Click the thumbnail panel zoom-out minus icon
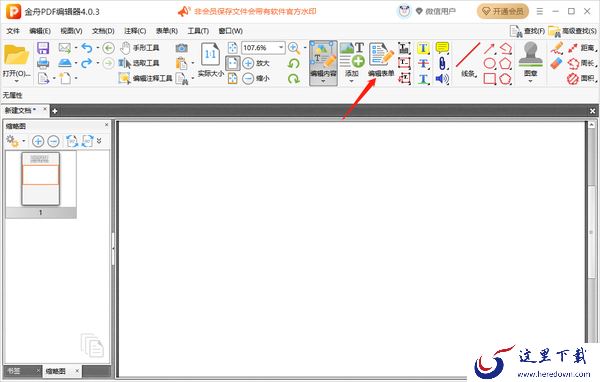Image resolution: width=600 pixels, height=382 pixels. [53, 141]
